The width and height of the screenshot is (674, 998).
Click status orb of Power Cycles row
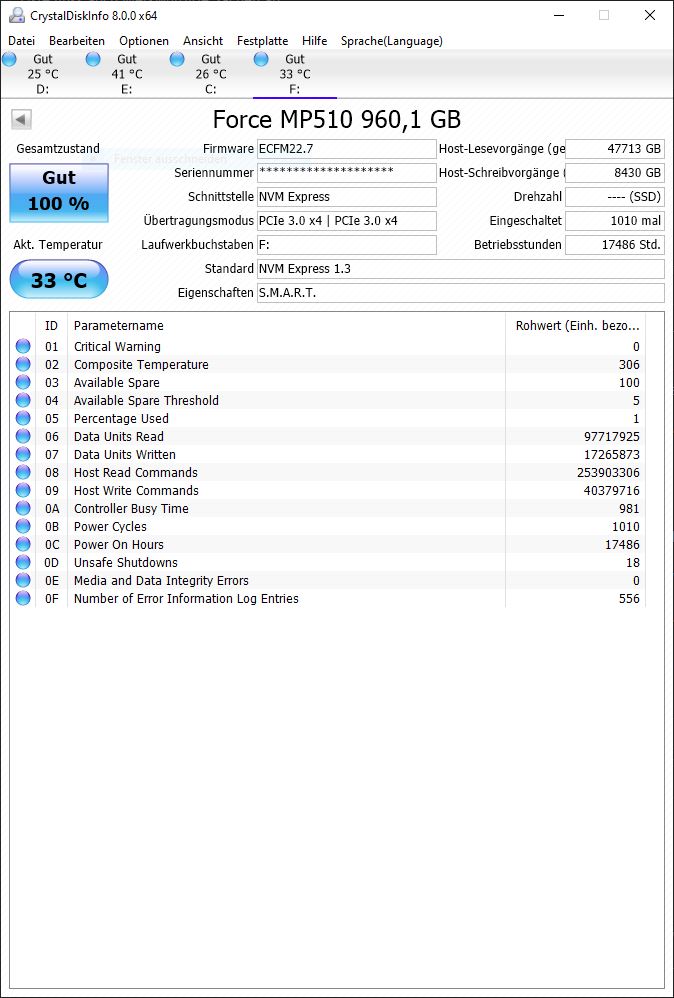[x=23, y=526]
